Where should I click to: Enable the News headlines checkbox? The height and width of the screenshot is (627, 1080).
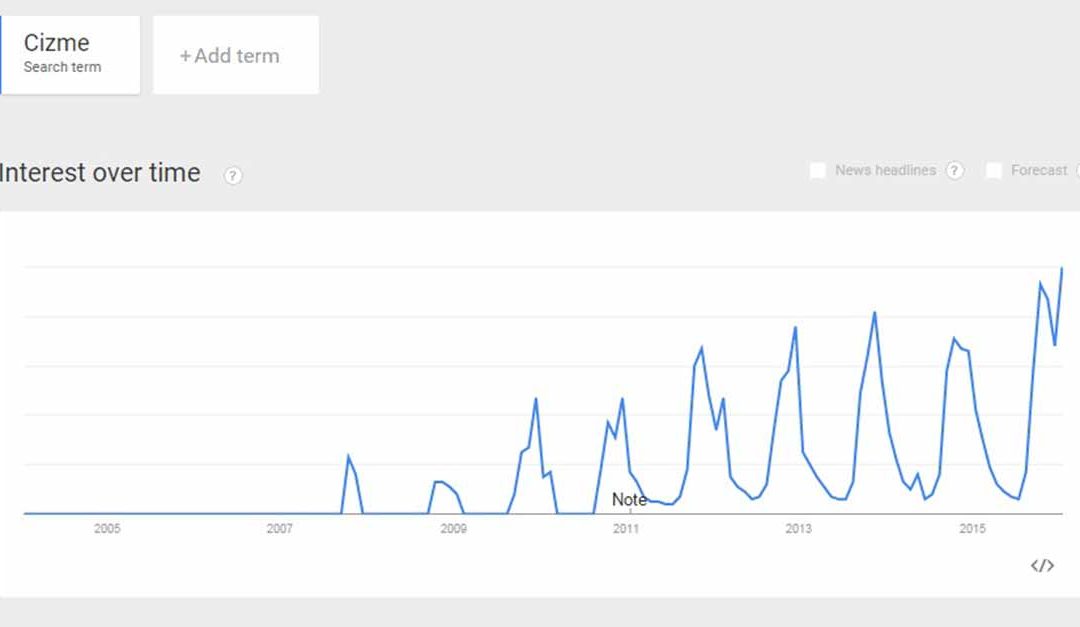pos(818,171)
